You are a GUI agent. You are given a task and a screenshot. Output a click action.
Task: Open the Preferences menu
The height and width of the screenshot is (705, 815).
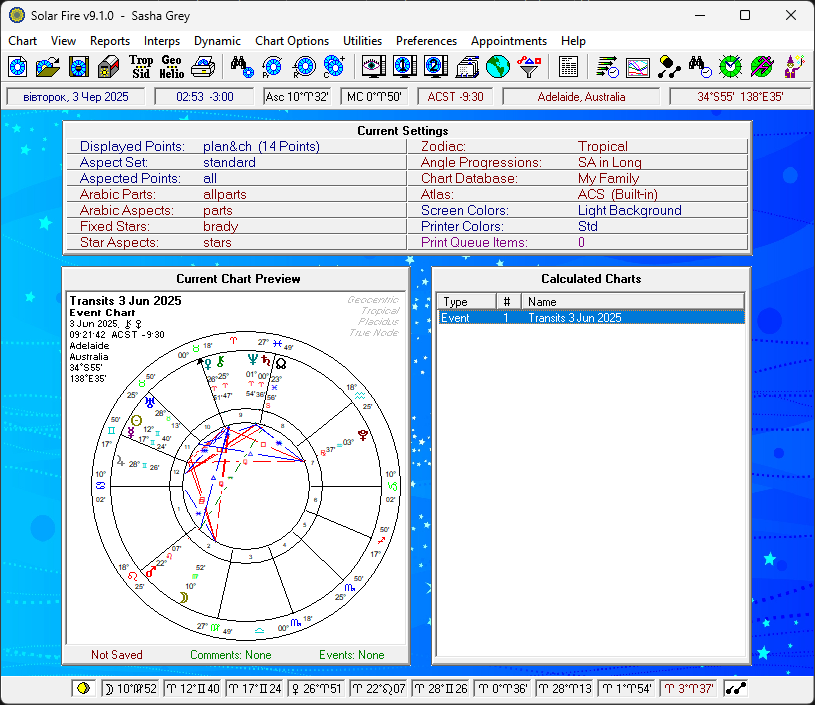426,41
